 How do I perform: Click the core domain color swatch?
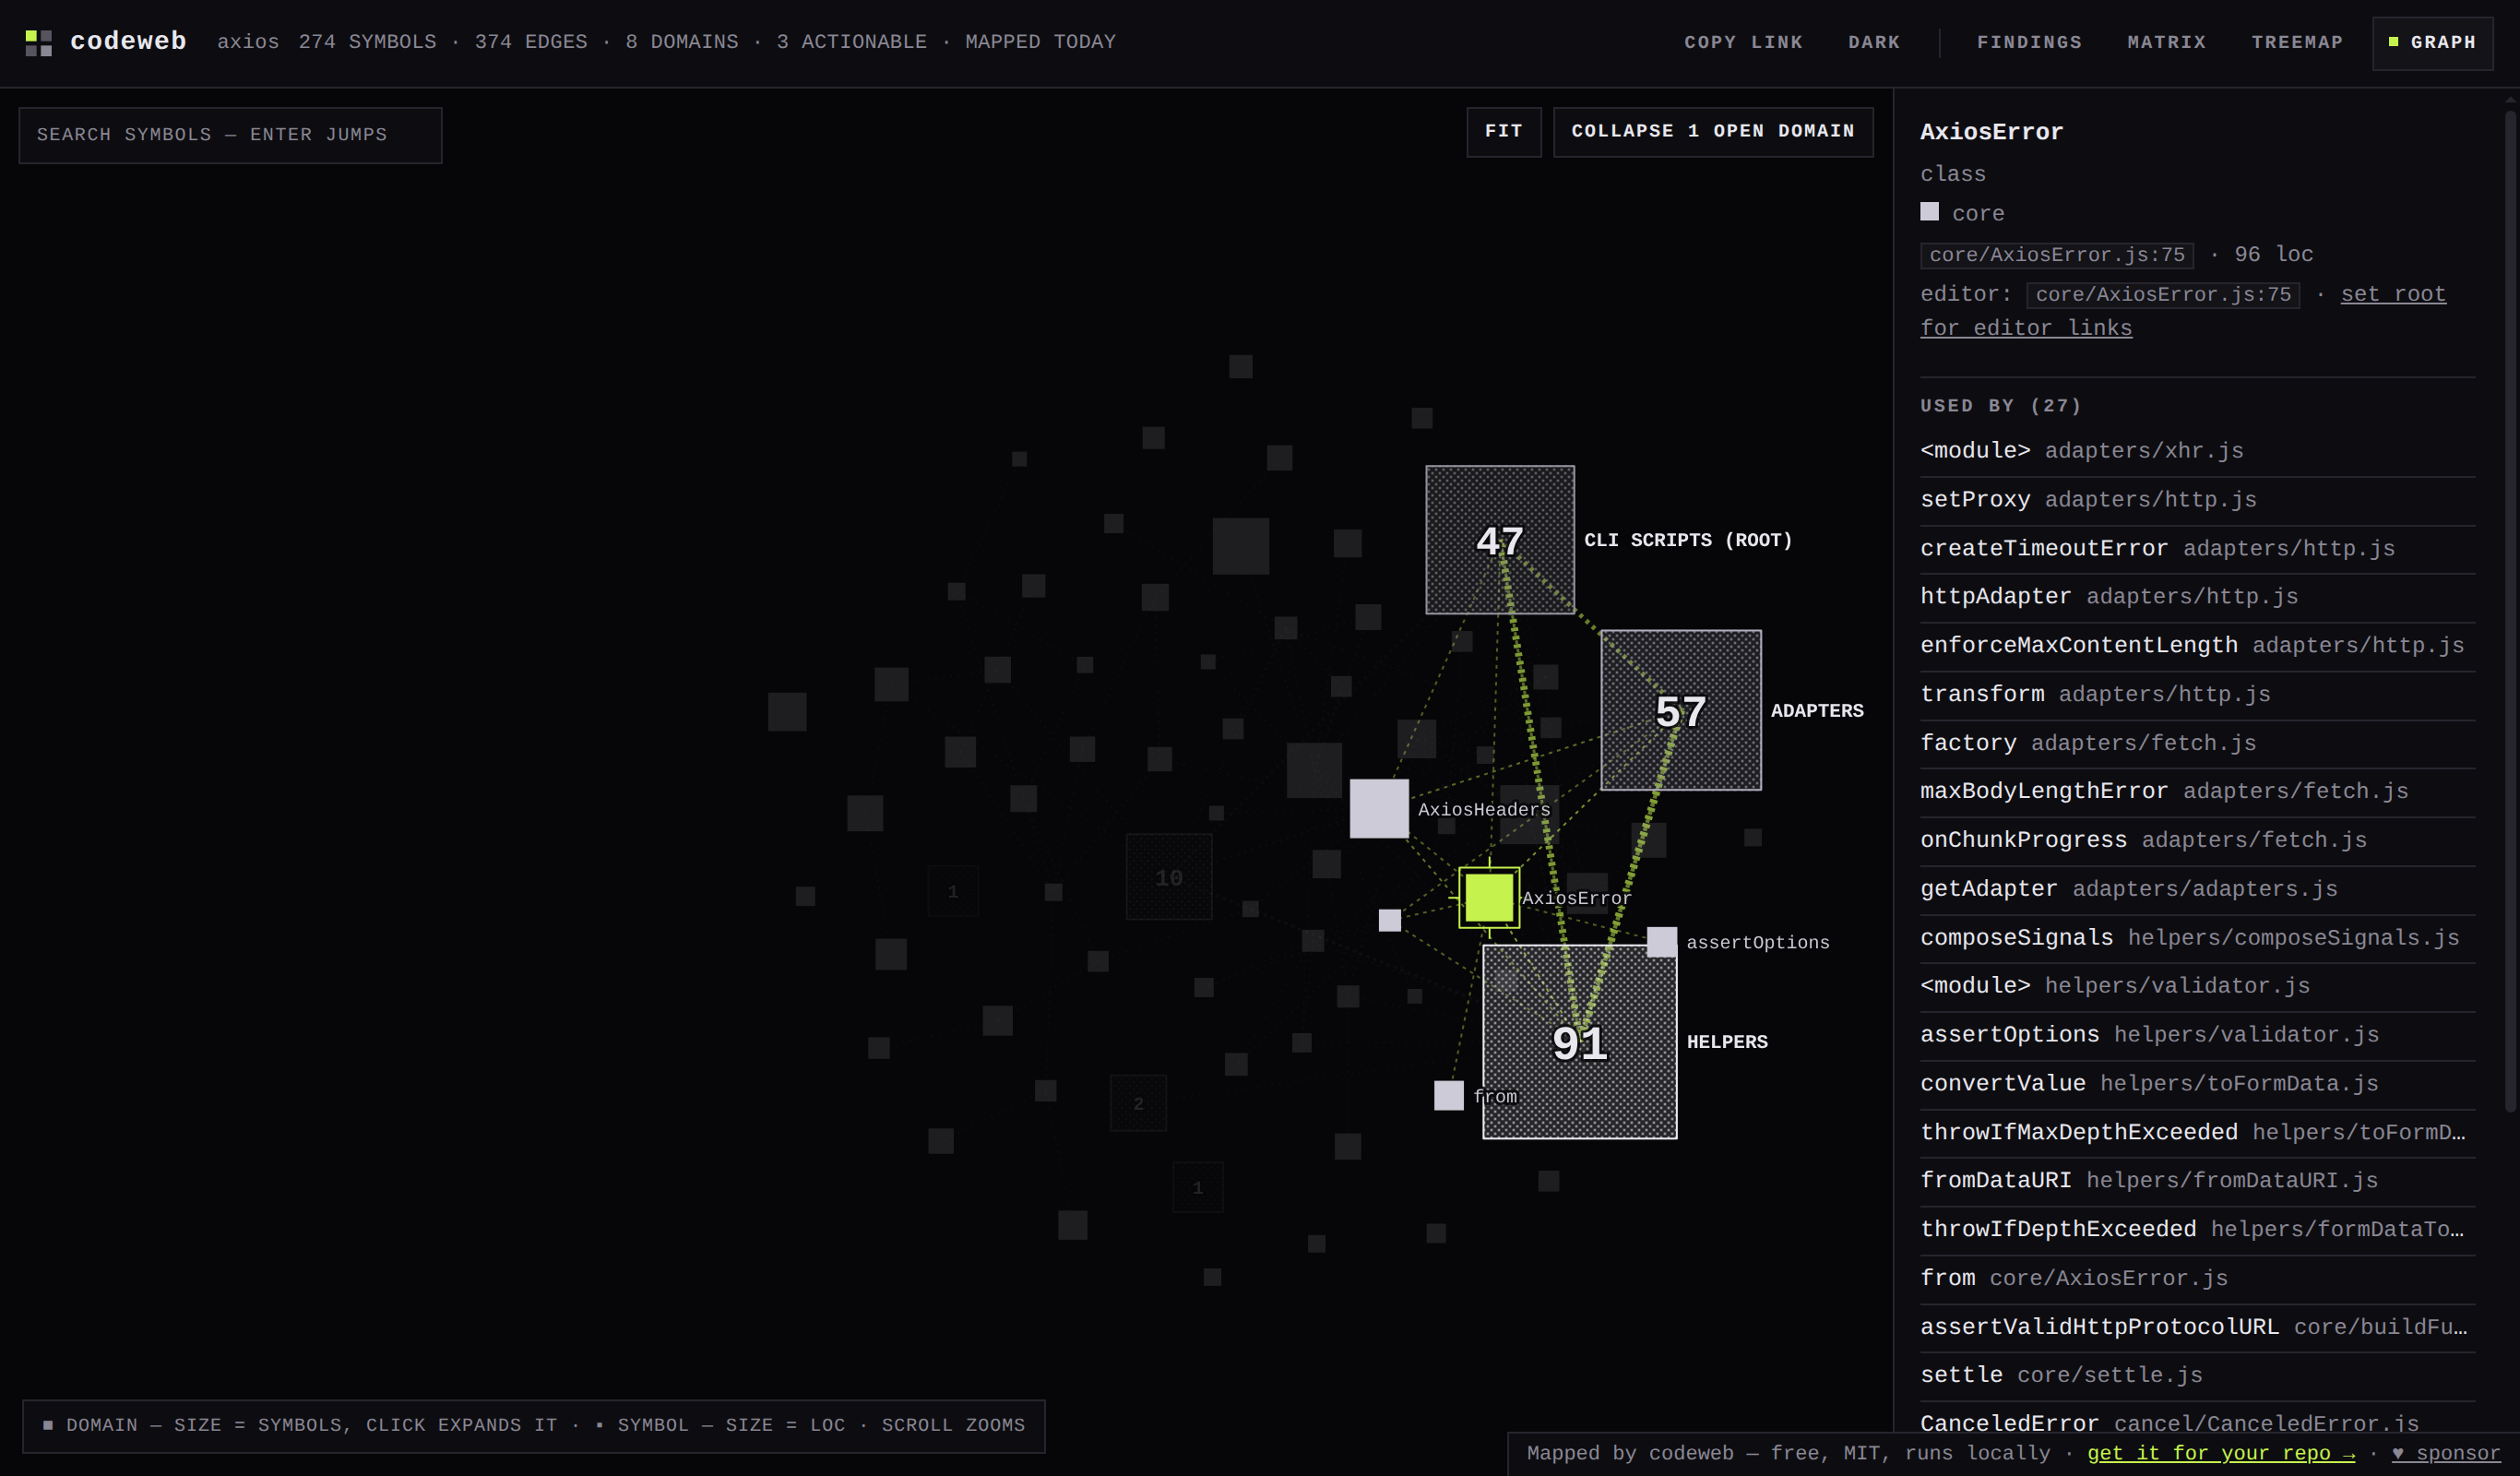[x=1929, y=212]
